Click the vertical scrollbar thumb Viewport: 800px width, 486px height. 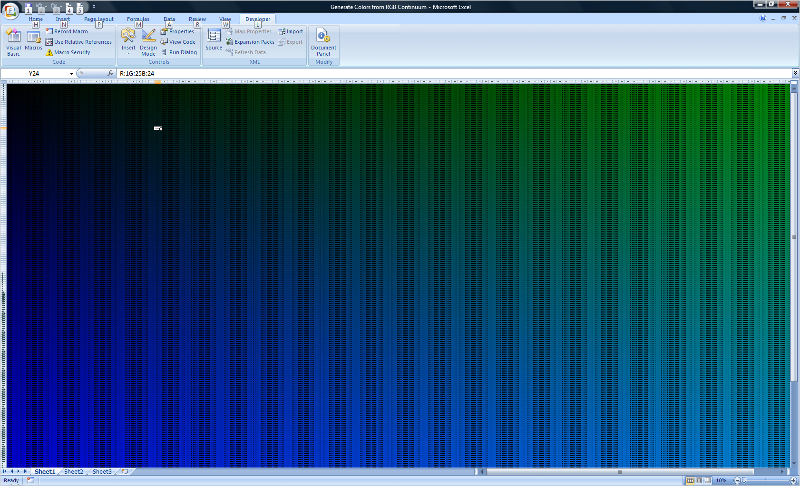tap(794, 237)
